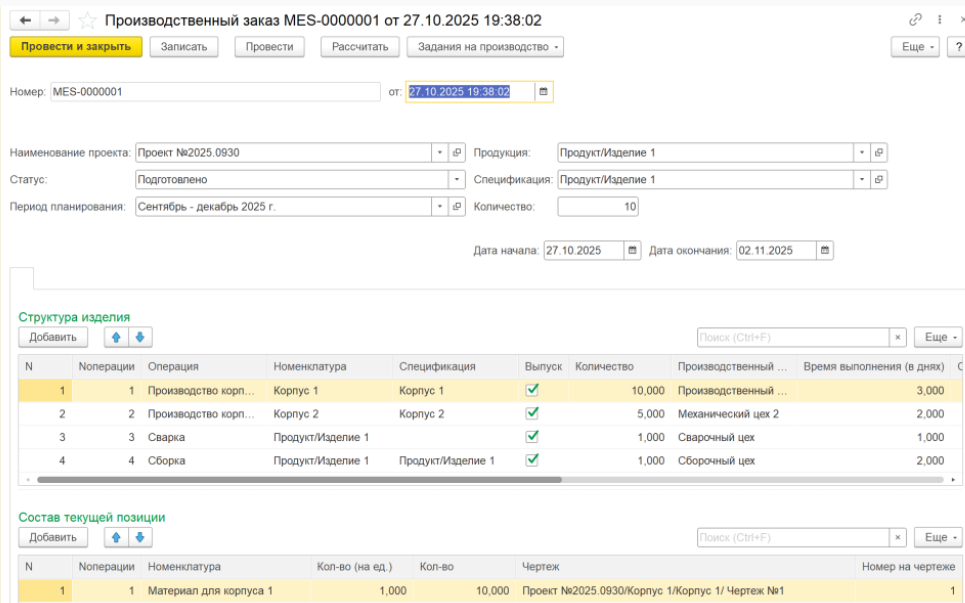This screenshot has height=603, width=965.
Task: Add a row to Состав текущей позиции
Action: coord(53,537)
